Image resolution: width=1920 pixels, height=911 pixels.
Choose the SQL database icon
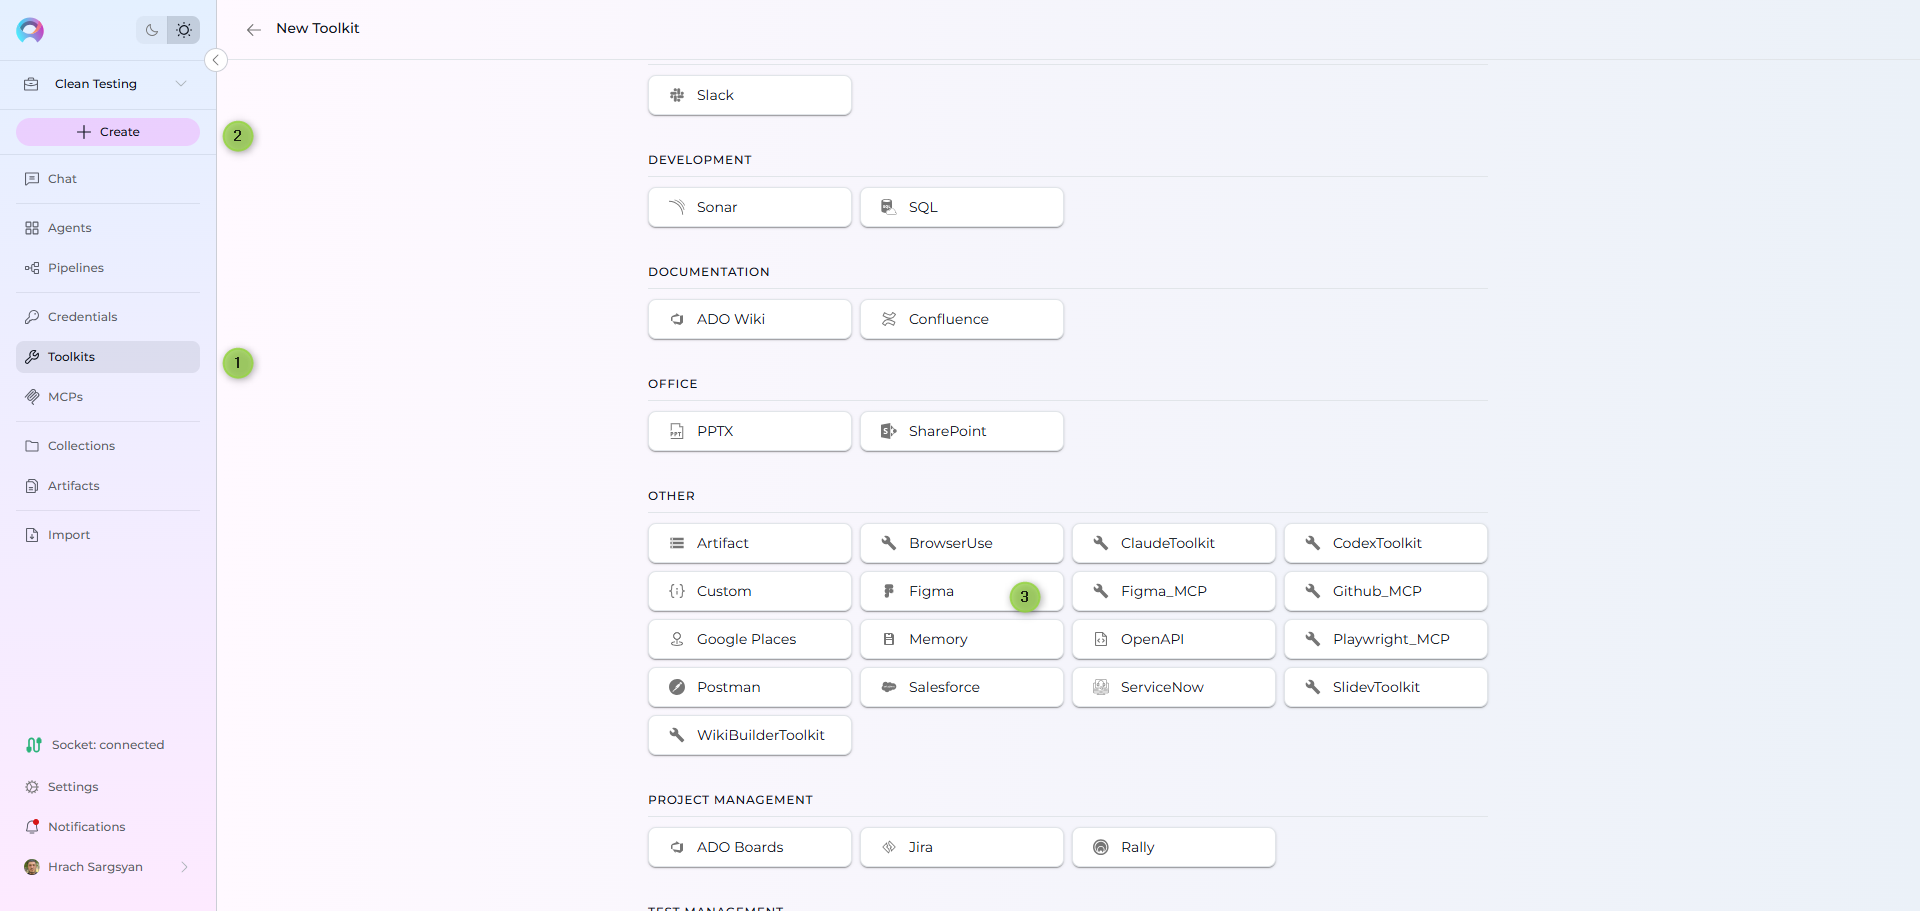point(888,207)
